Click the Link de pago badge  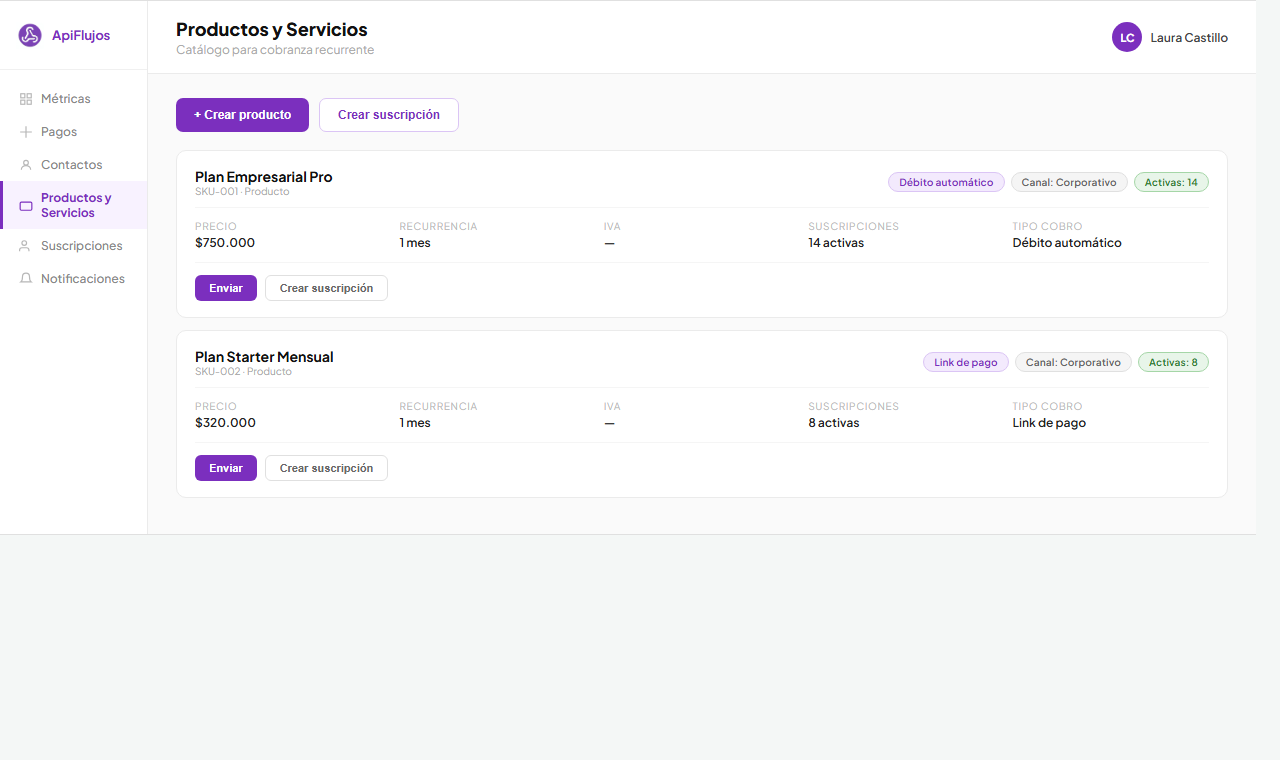click(x=965, y=362)
